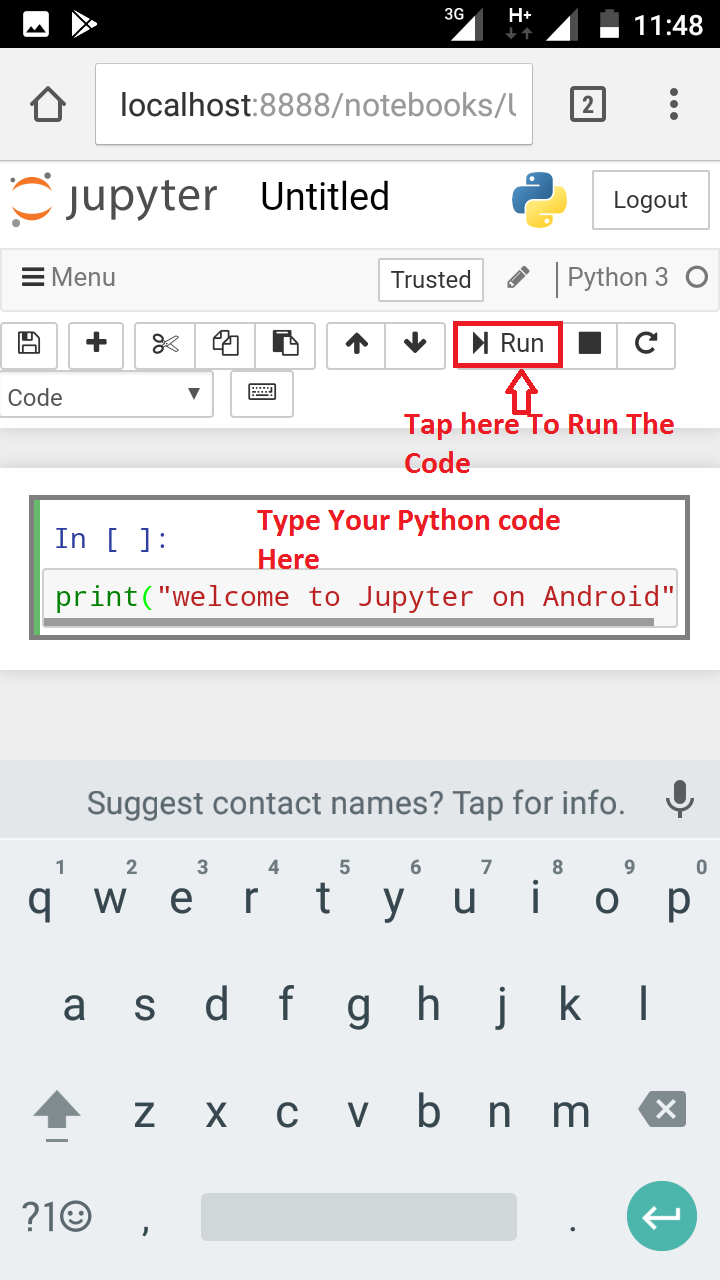Click the Python 3 kernel label

[x=617, y=277]
